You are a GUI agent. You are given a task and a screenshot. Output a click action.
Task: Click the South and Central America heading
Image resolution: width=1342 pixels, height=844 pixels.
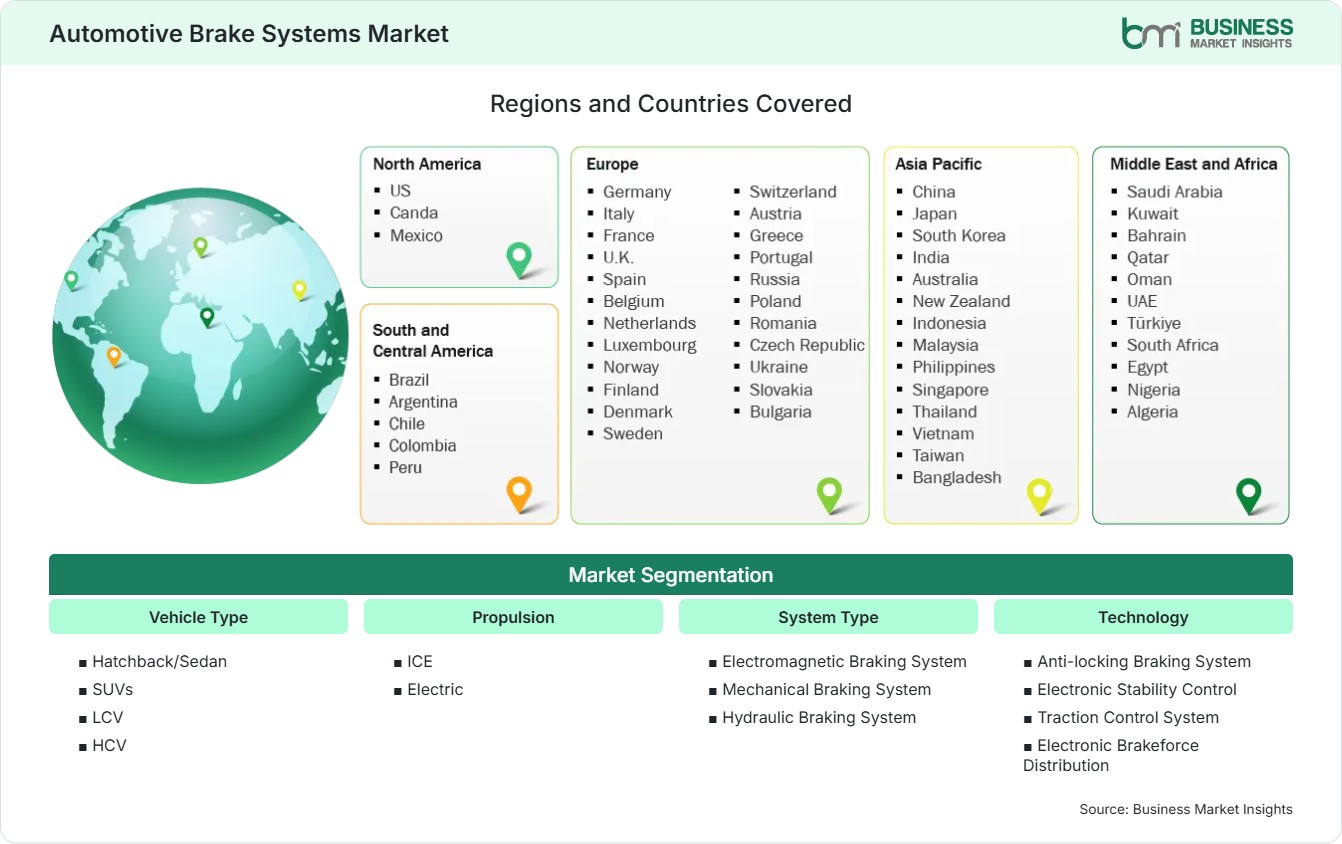tap(433, 340)
